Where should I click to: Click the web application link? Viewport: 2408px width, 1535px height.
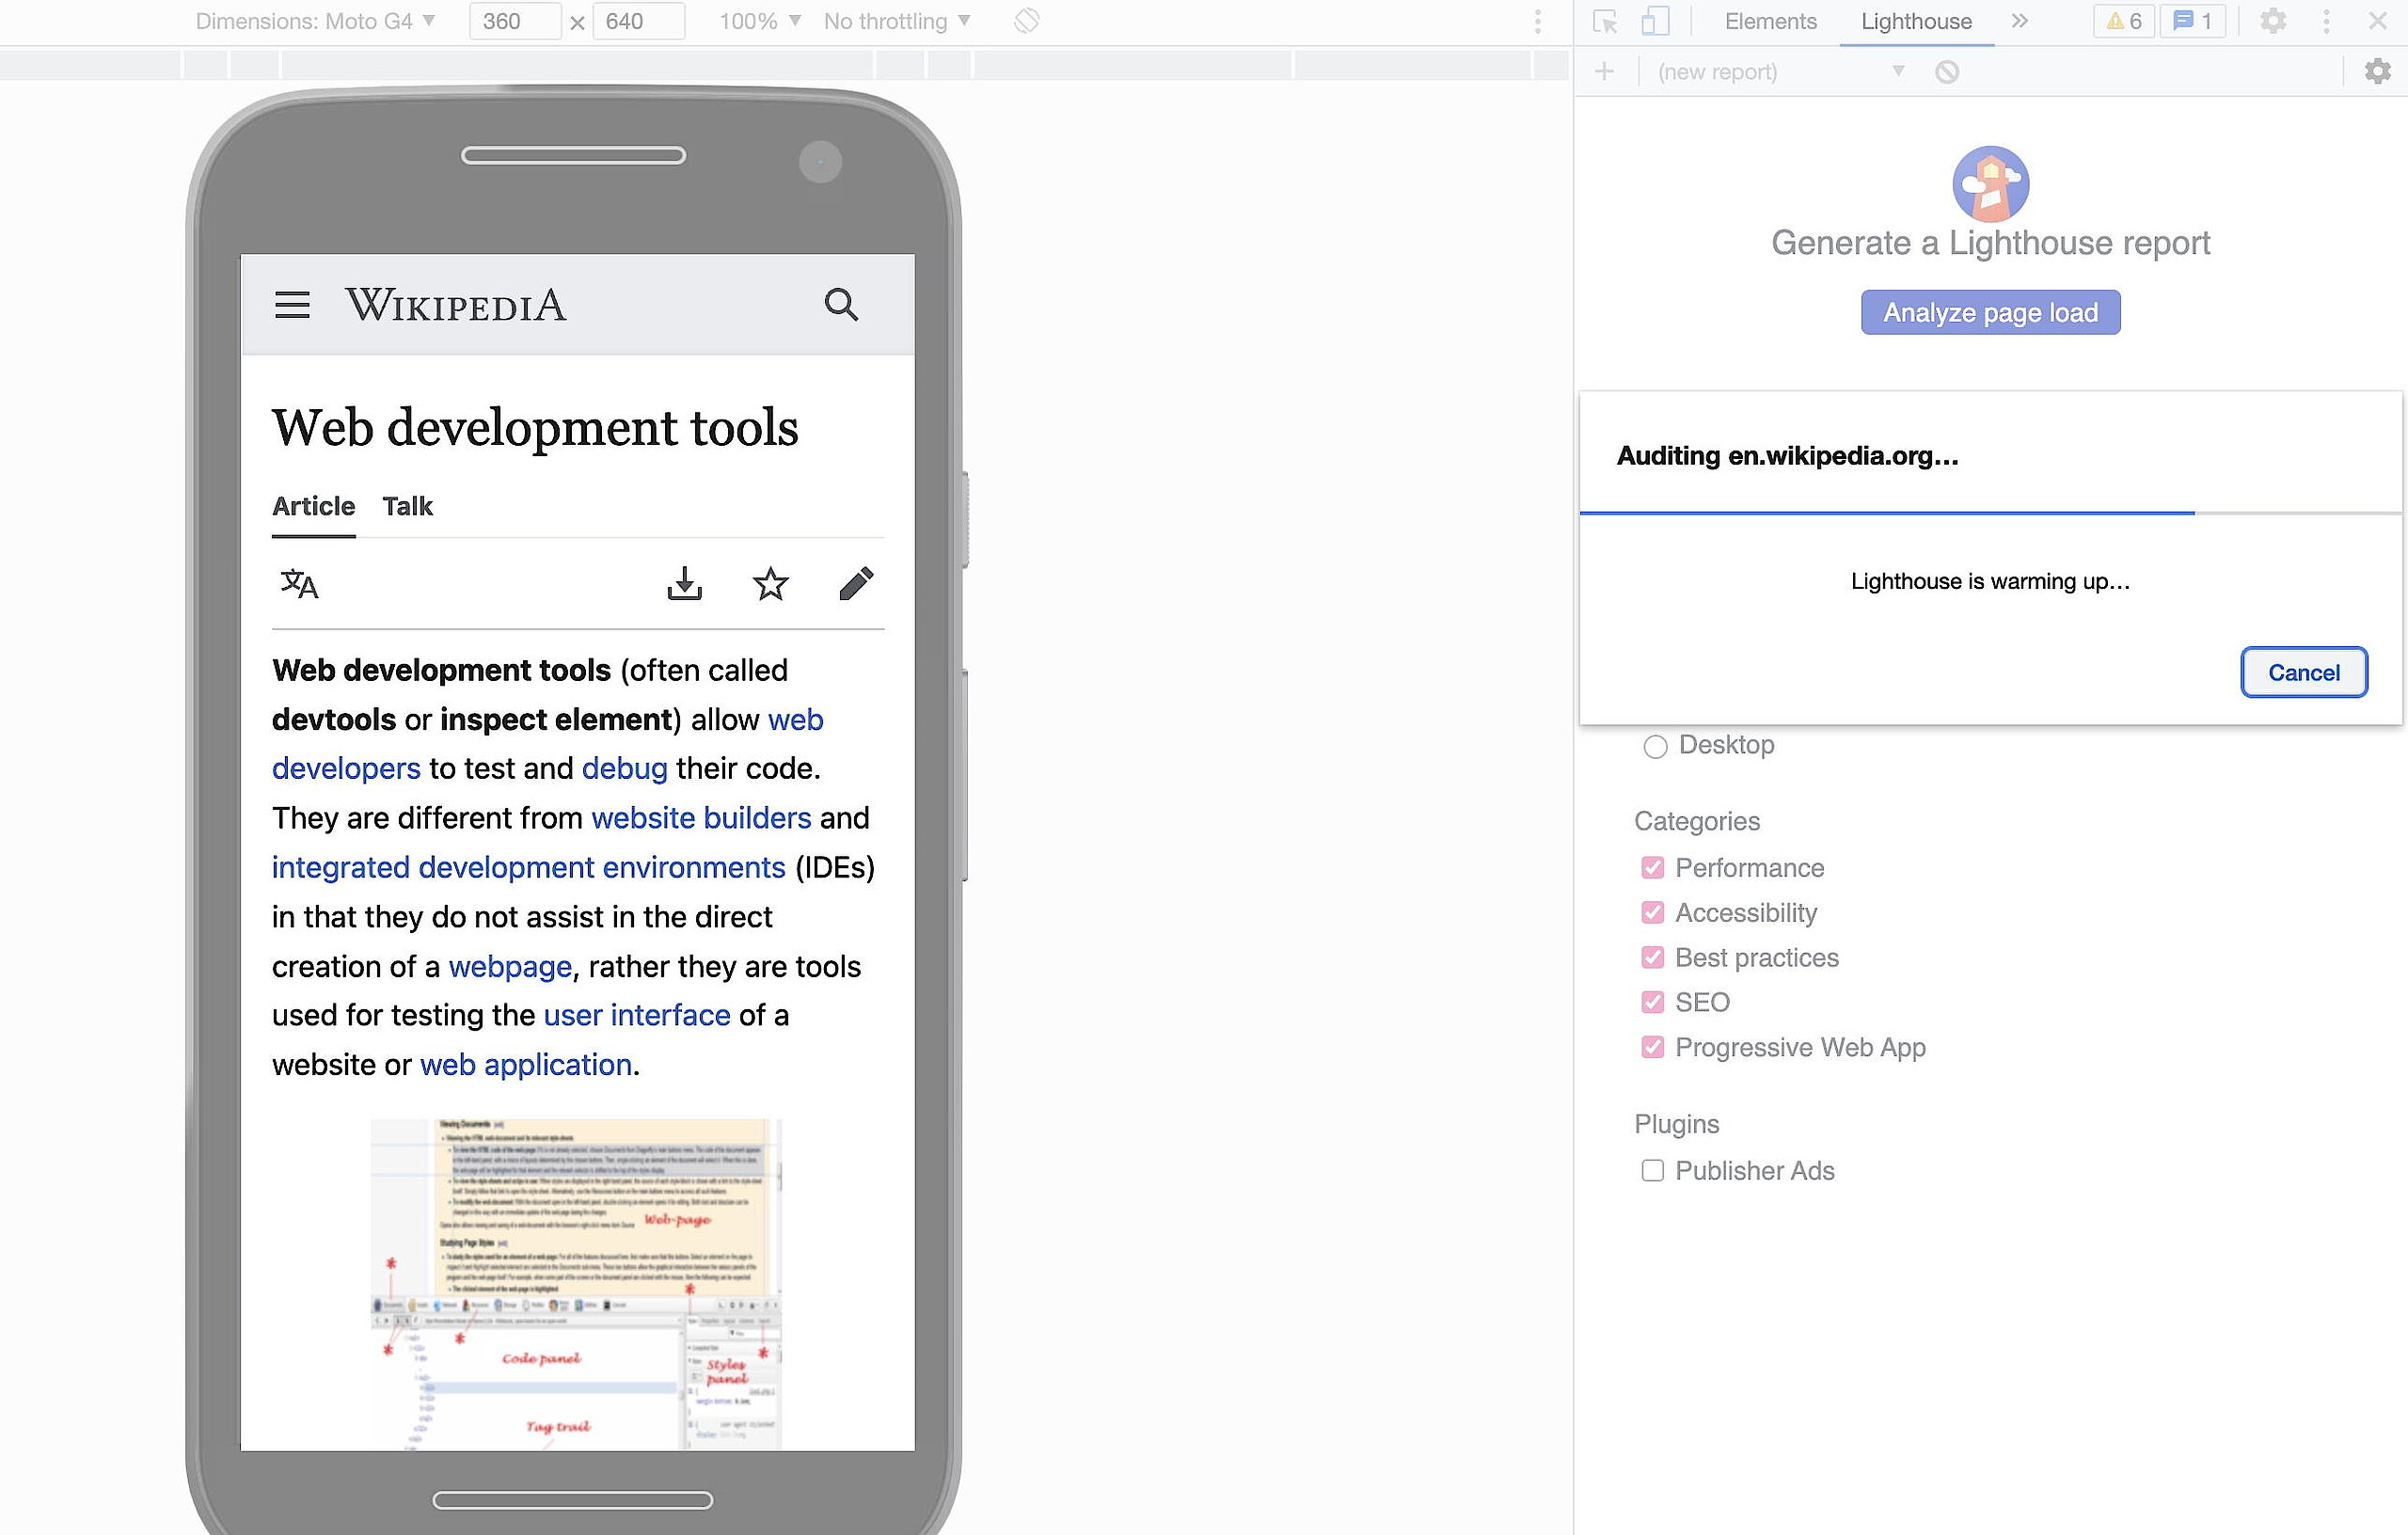pos(526,1064)
